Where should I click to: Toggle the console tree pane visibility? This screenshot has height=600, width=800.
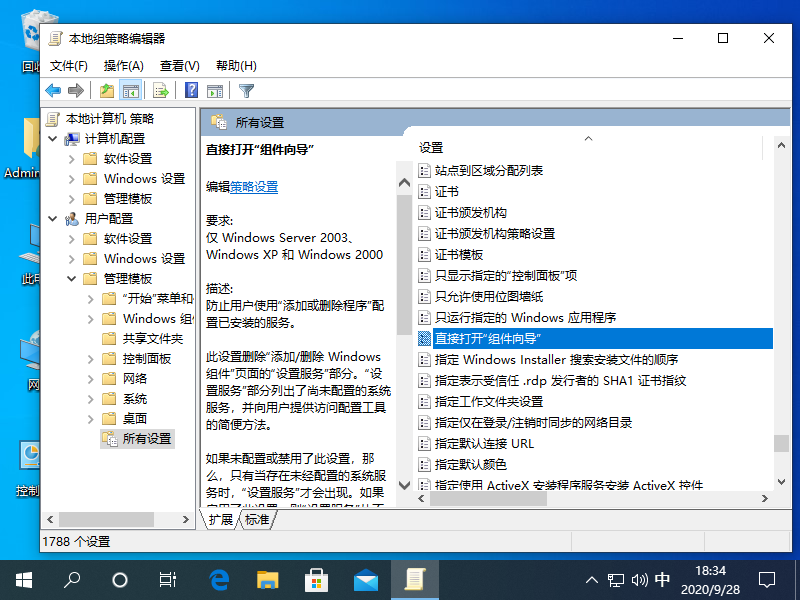[x=131, y=90]
